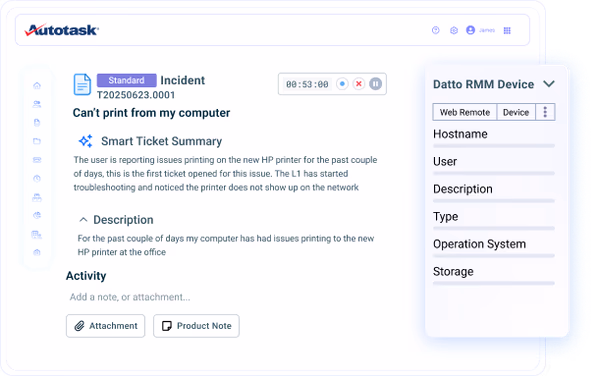Click the Autotask logo
The width and height of the screenshot is (600, 376).
coord(62,30)
